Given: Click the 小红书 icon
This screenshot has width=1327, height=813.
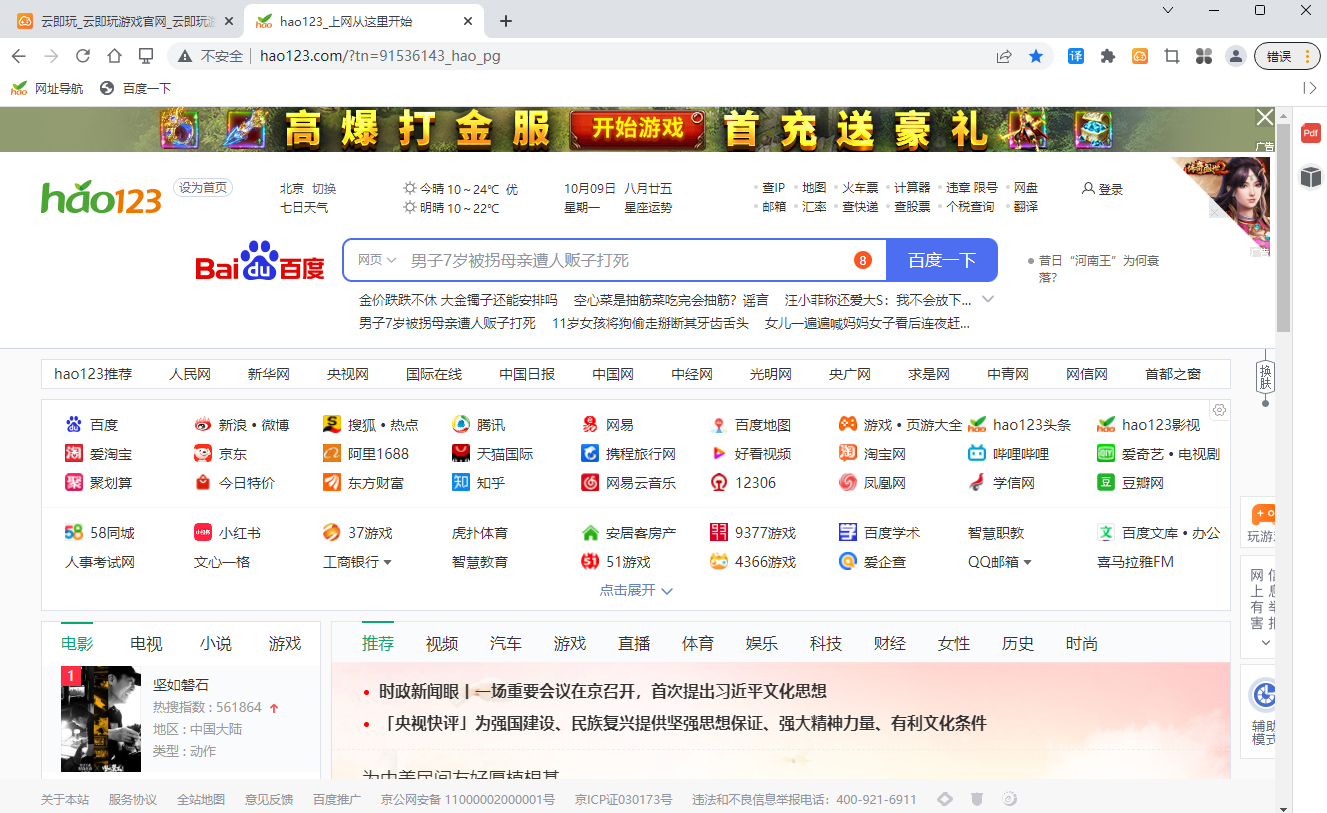Looking at the screenshot, I should (x=201, y=532).
